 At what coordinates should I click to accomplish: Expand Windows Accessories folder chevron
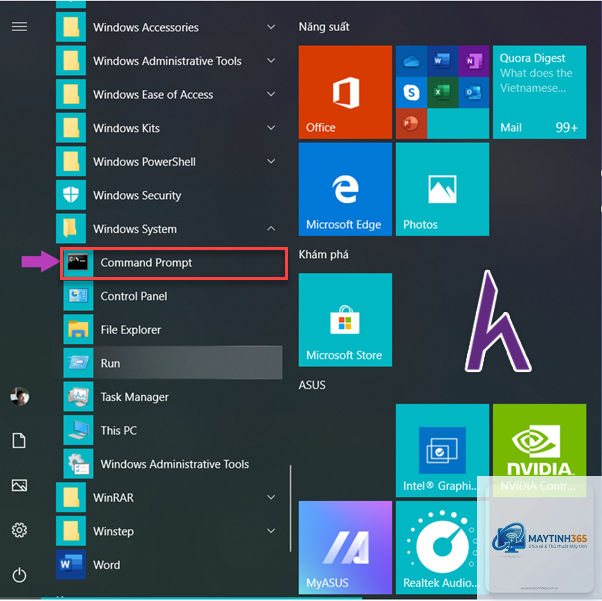click(271, 27)
